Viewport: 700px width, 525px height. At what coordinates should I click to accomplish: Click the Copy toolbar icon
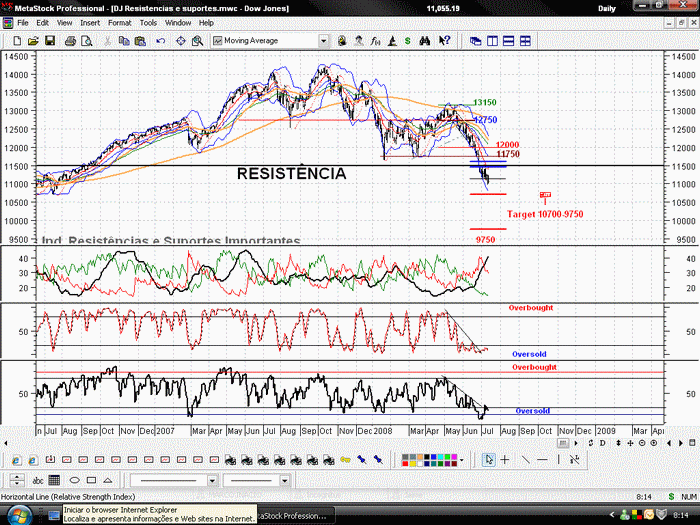pyautogui.click(x=124, y=41)
